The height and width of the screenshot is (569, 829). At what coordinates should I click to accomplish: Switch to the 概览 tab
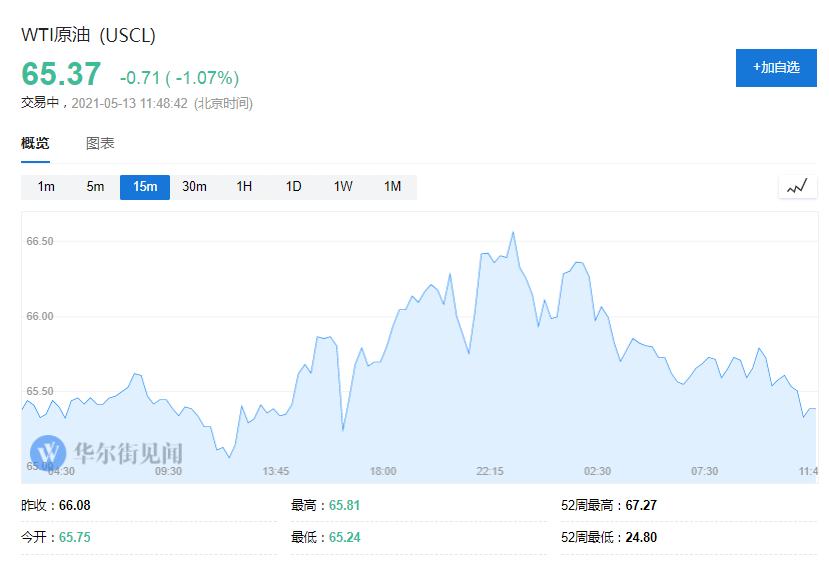click(x=35, y=143)
